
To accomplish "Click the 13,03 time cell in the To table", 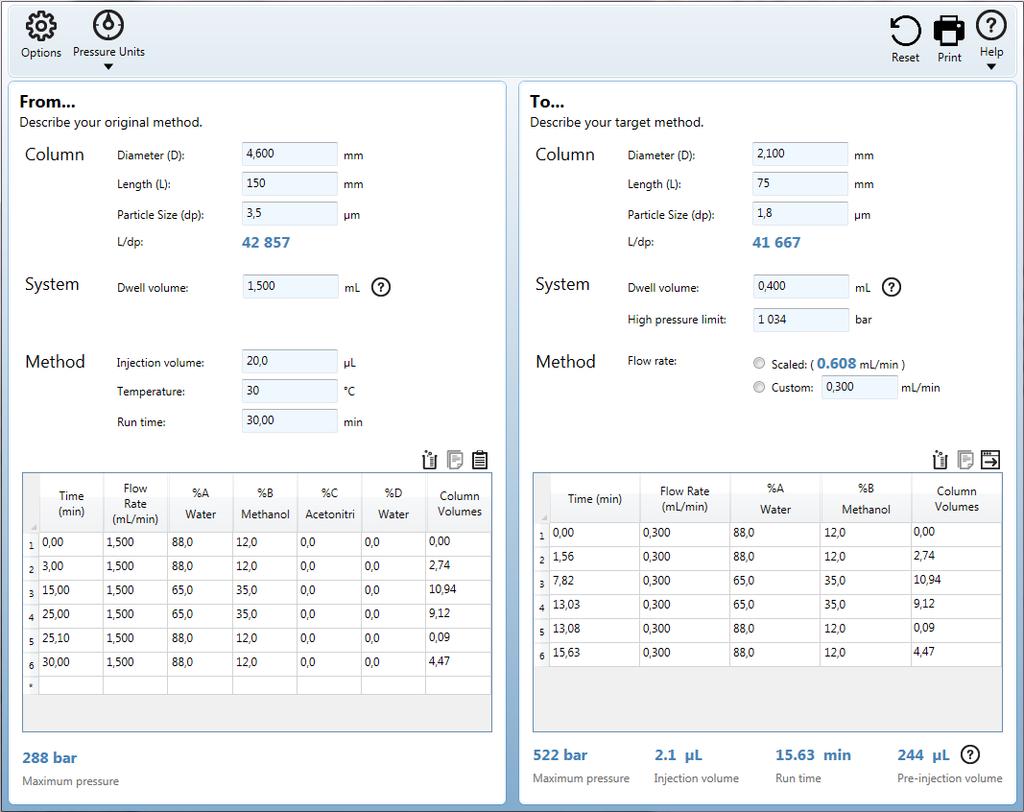I will [595, 605].
